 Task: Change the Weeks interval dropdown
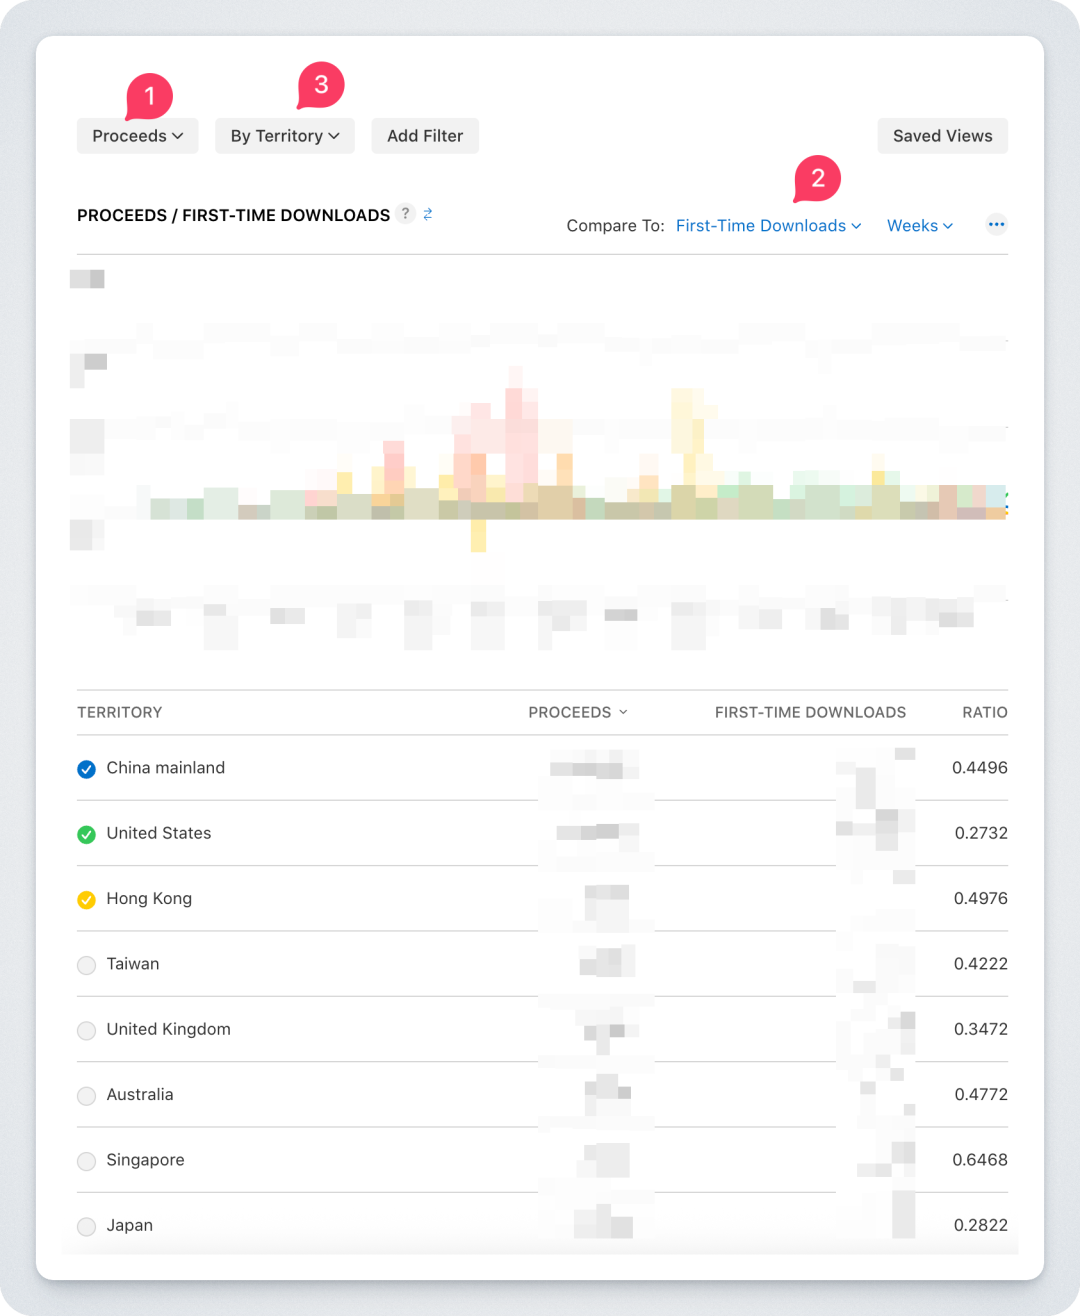[x=920, y=226]
